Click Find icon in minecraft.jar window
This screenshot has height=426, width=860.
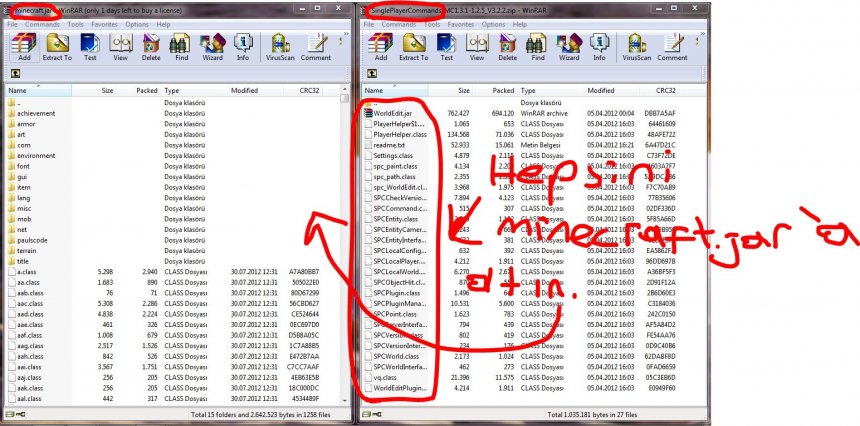(182, 47)
